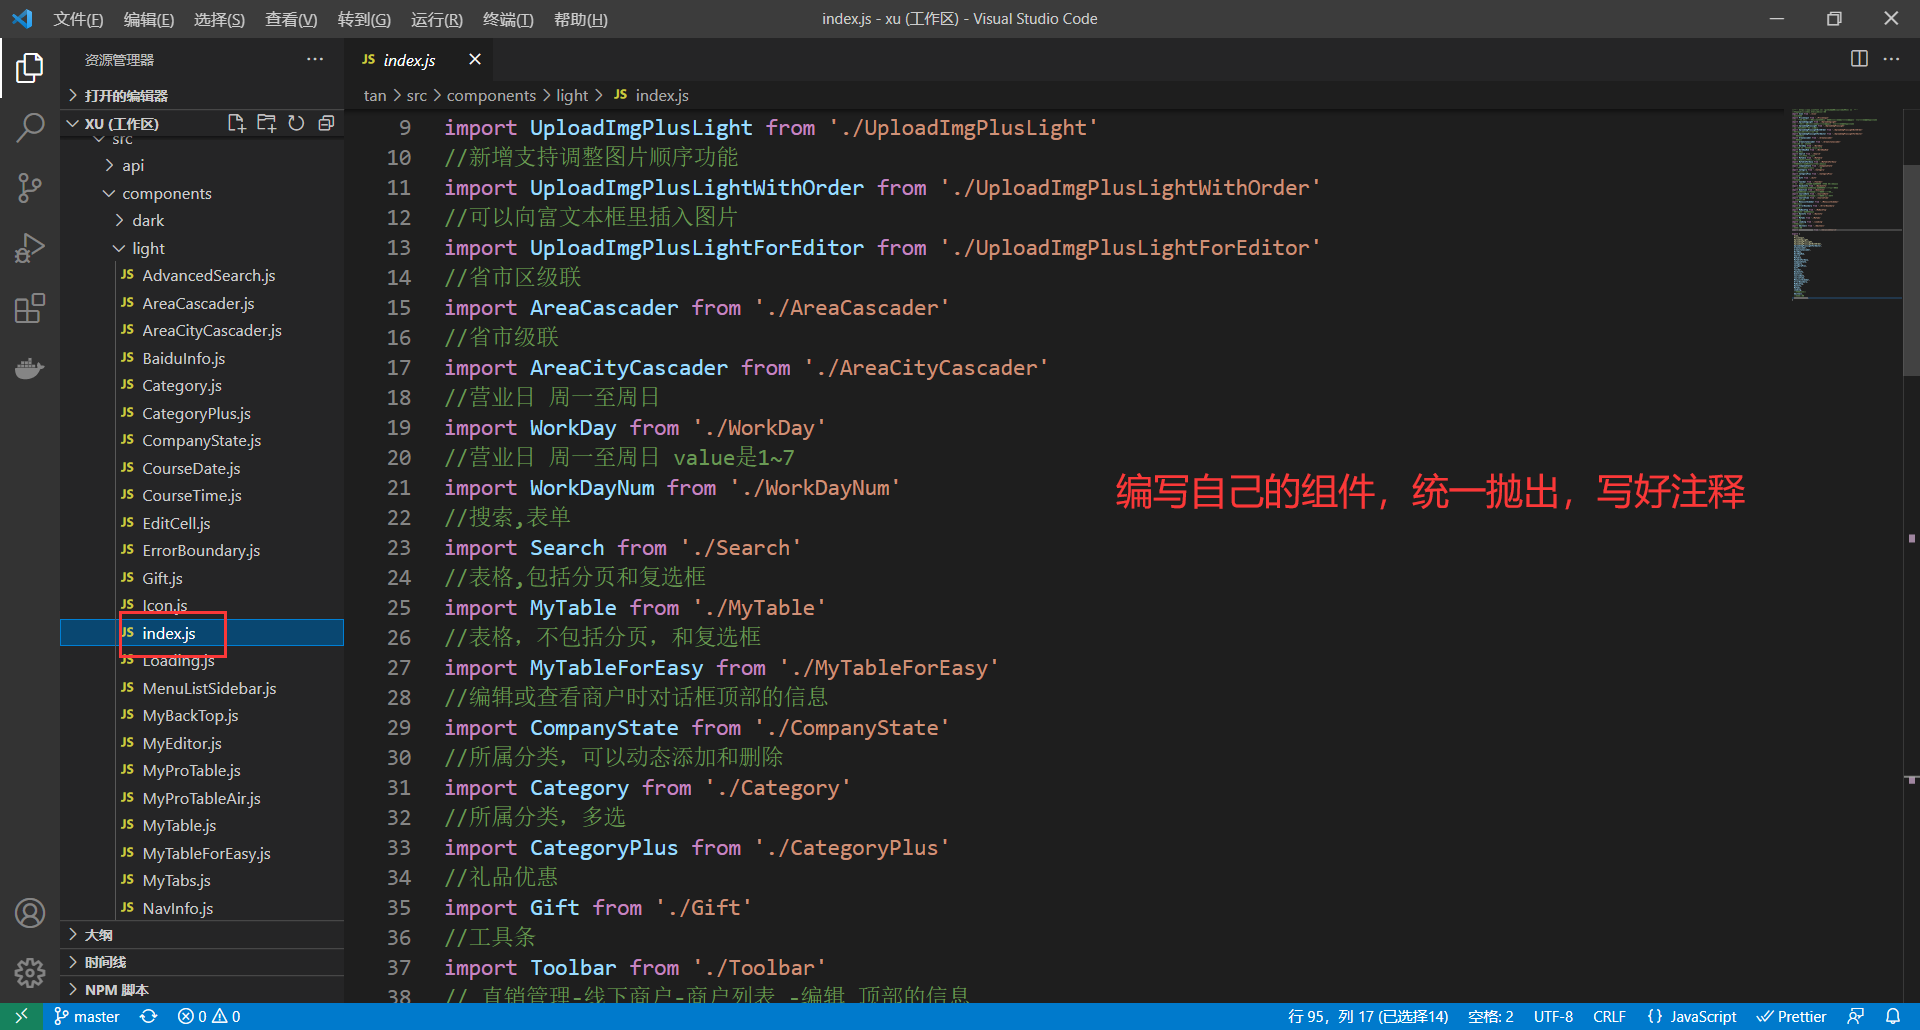1920x1030 pixels.
Task: Close the index.js editor tab
Action: pyautogui.click(x=475, y=60)
